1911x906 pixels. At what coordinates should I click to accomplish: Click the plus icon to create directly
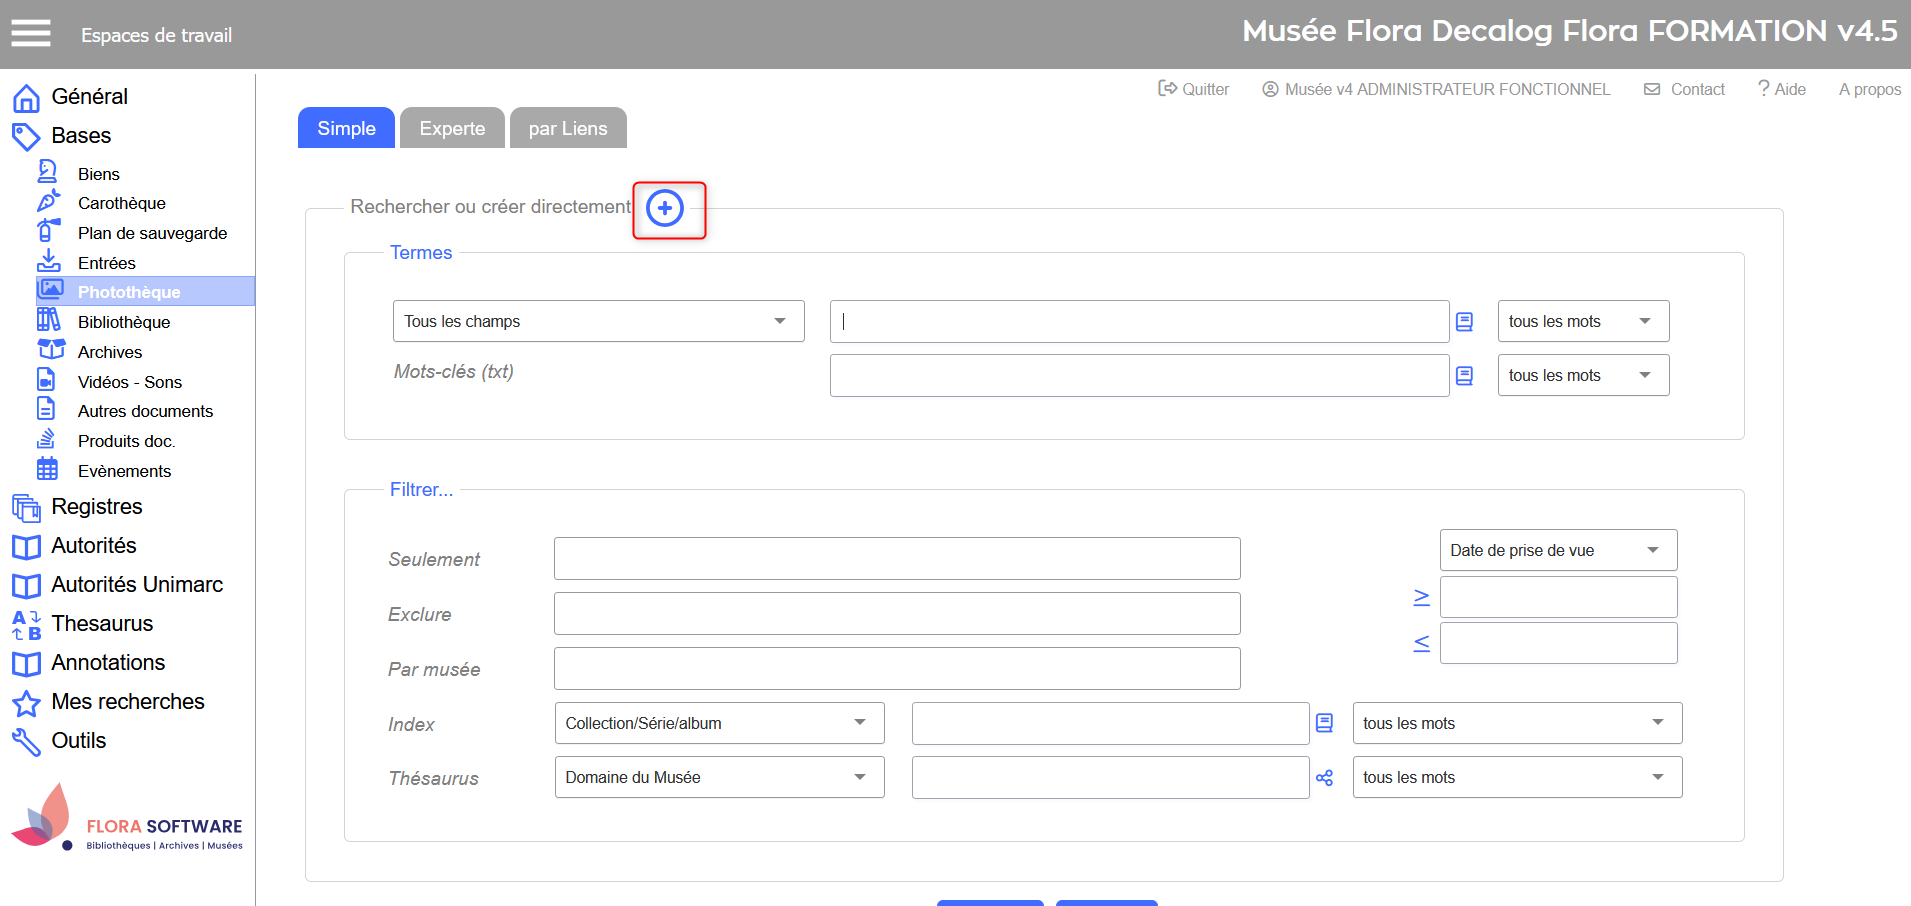click(665, 208)
